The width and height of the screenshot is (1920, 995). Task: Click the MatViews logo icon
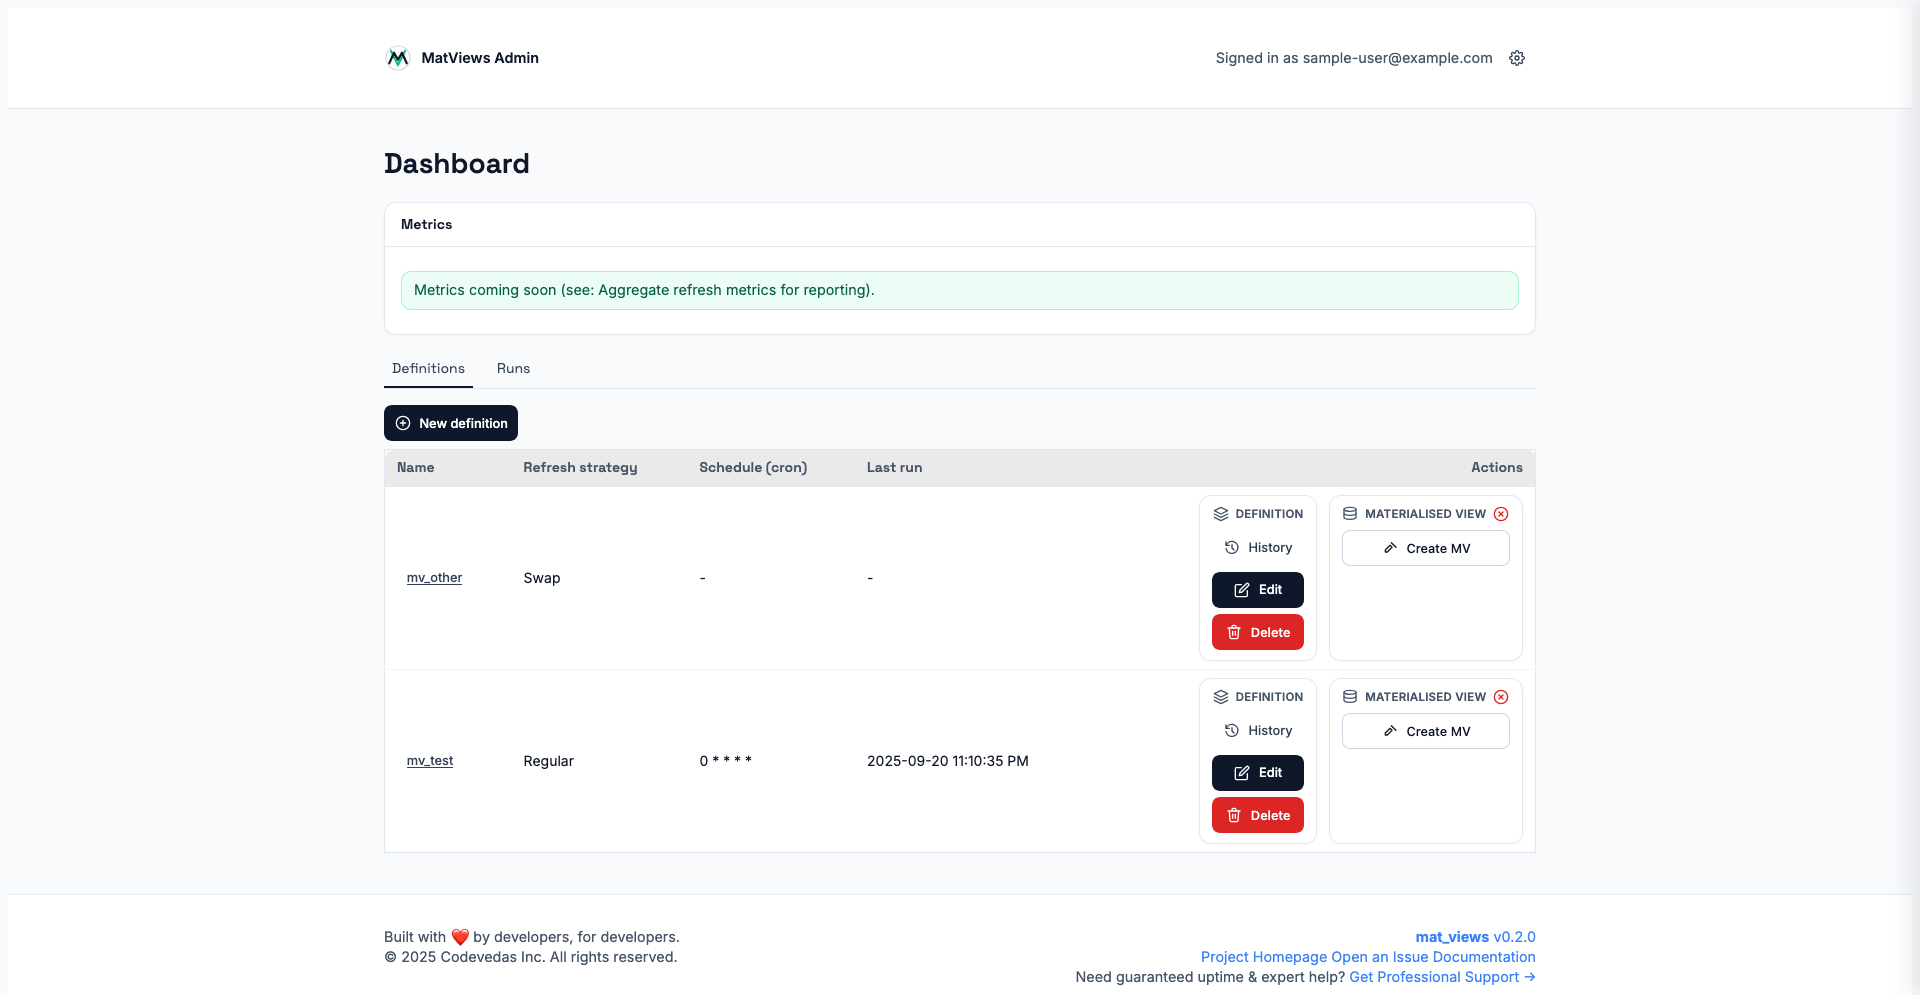point(397,58)
